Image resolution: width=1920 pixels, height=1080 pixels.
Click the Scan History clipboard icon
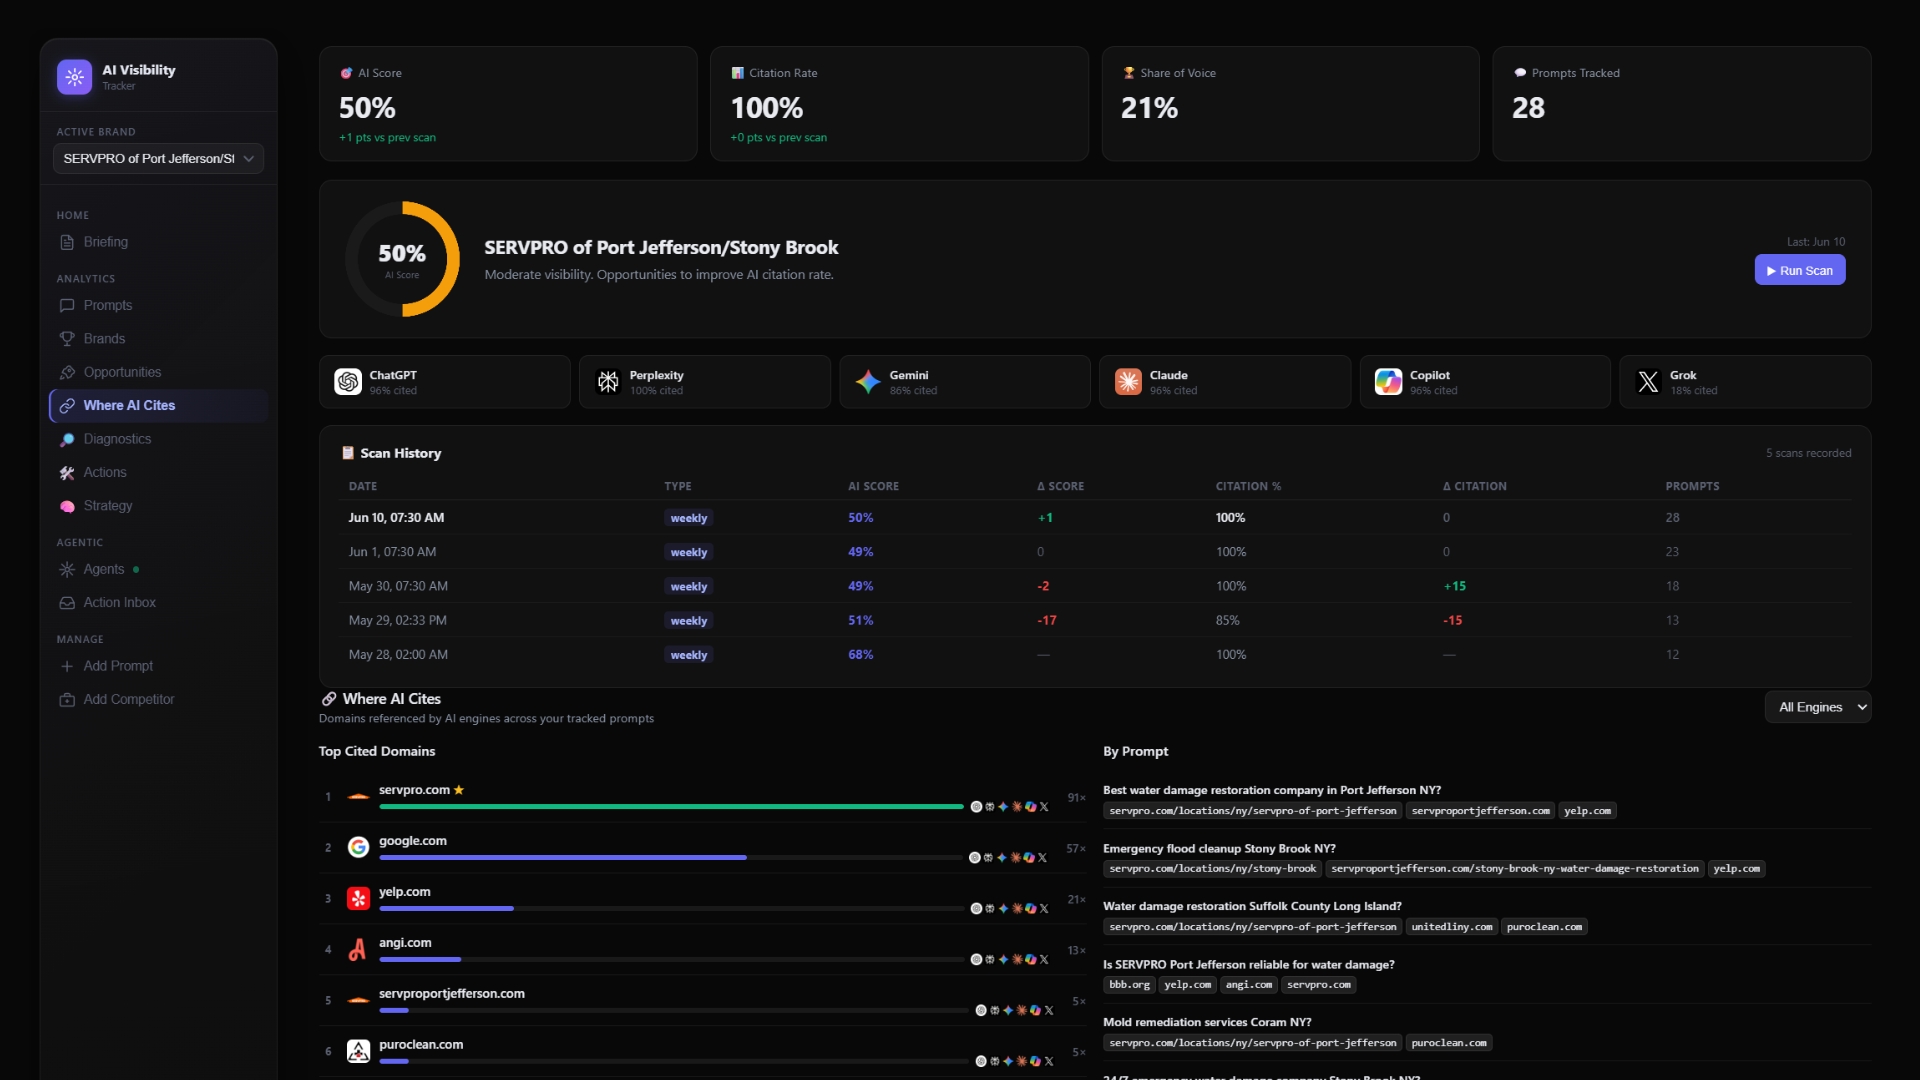point(348,453)
